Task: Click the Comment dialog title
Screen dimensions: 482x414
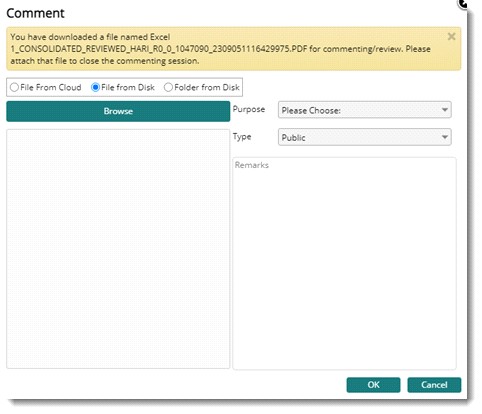Action: pyautogui.click(x=35, y=13)
